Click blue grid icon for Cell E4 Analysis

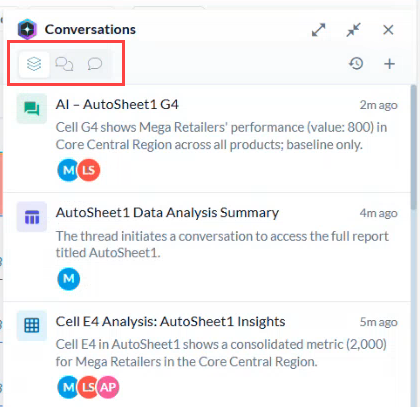coord(32,326)
